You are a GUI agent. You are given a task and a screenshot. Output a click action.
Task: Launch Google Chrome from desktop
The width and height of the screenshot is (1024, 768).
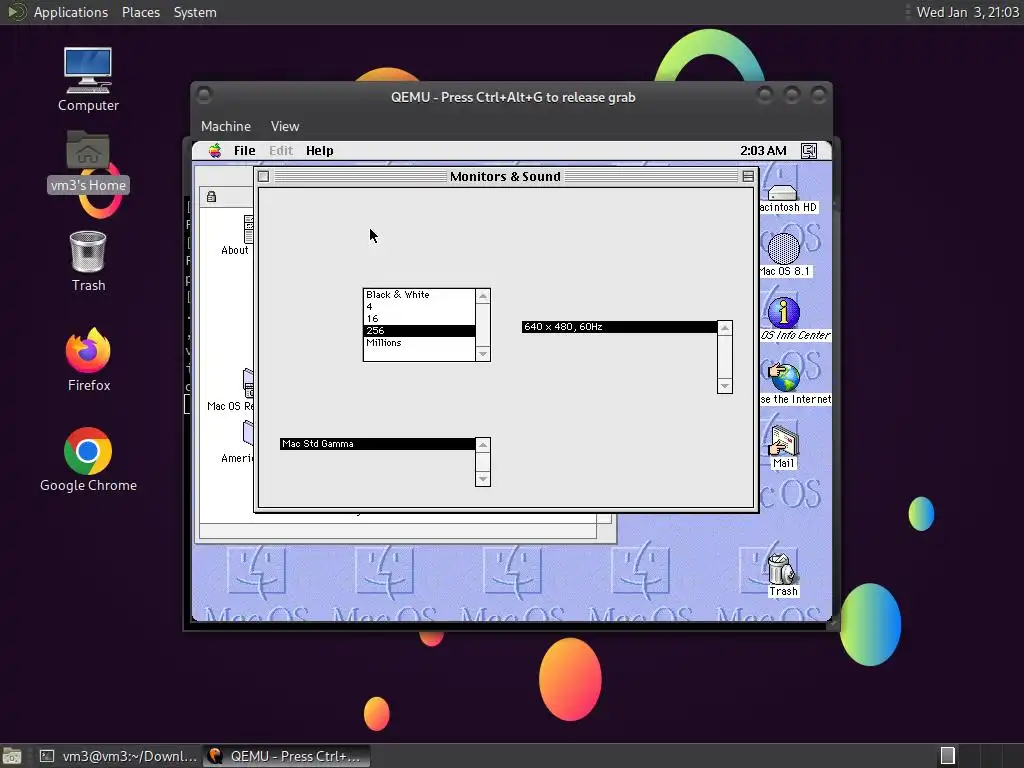coord(88,451)
